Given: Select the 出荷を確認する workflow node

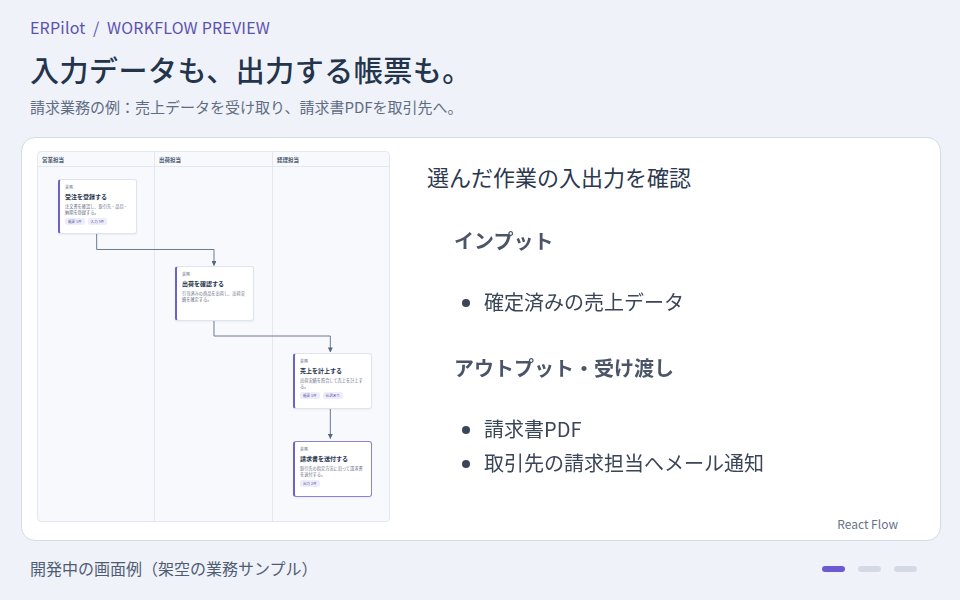Looking at the screenshot, I should coord(214,293).
